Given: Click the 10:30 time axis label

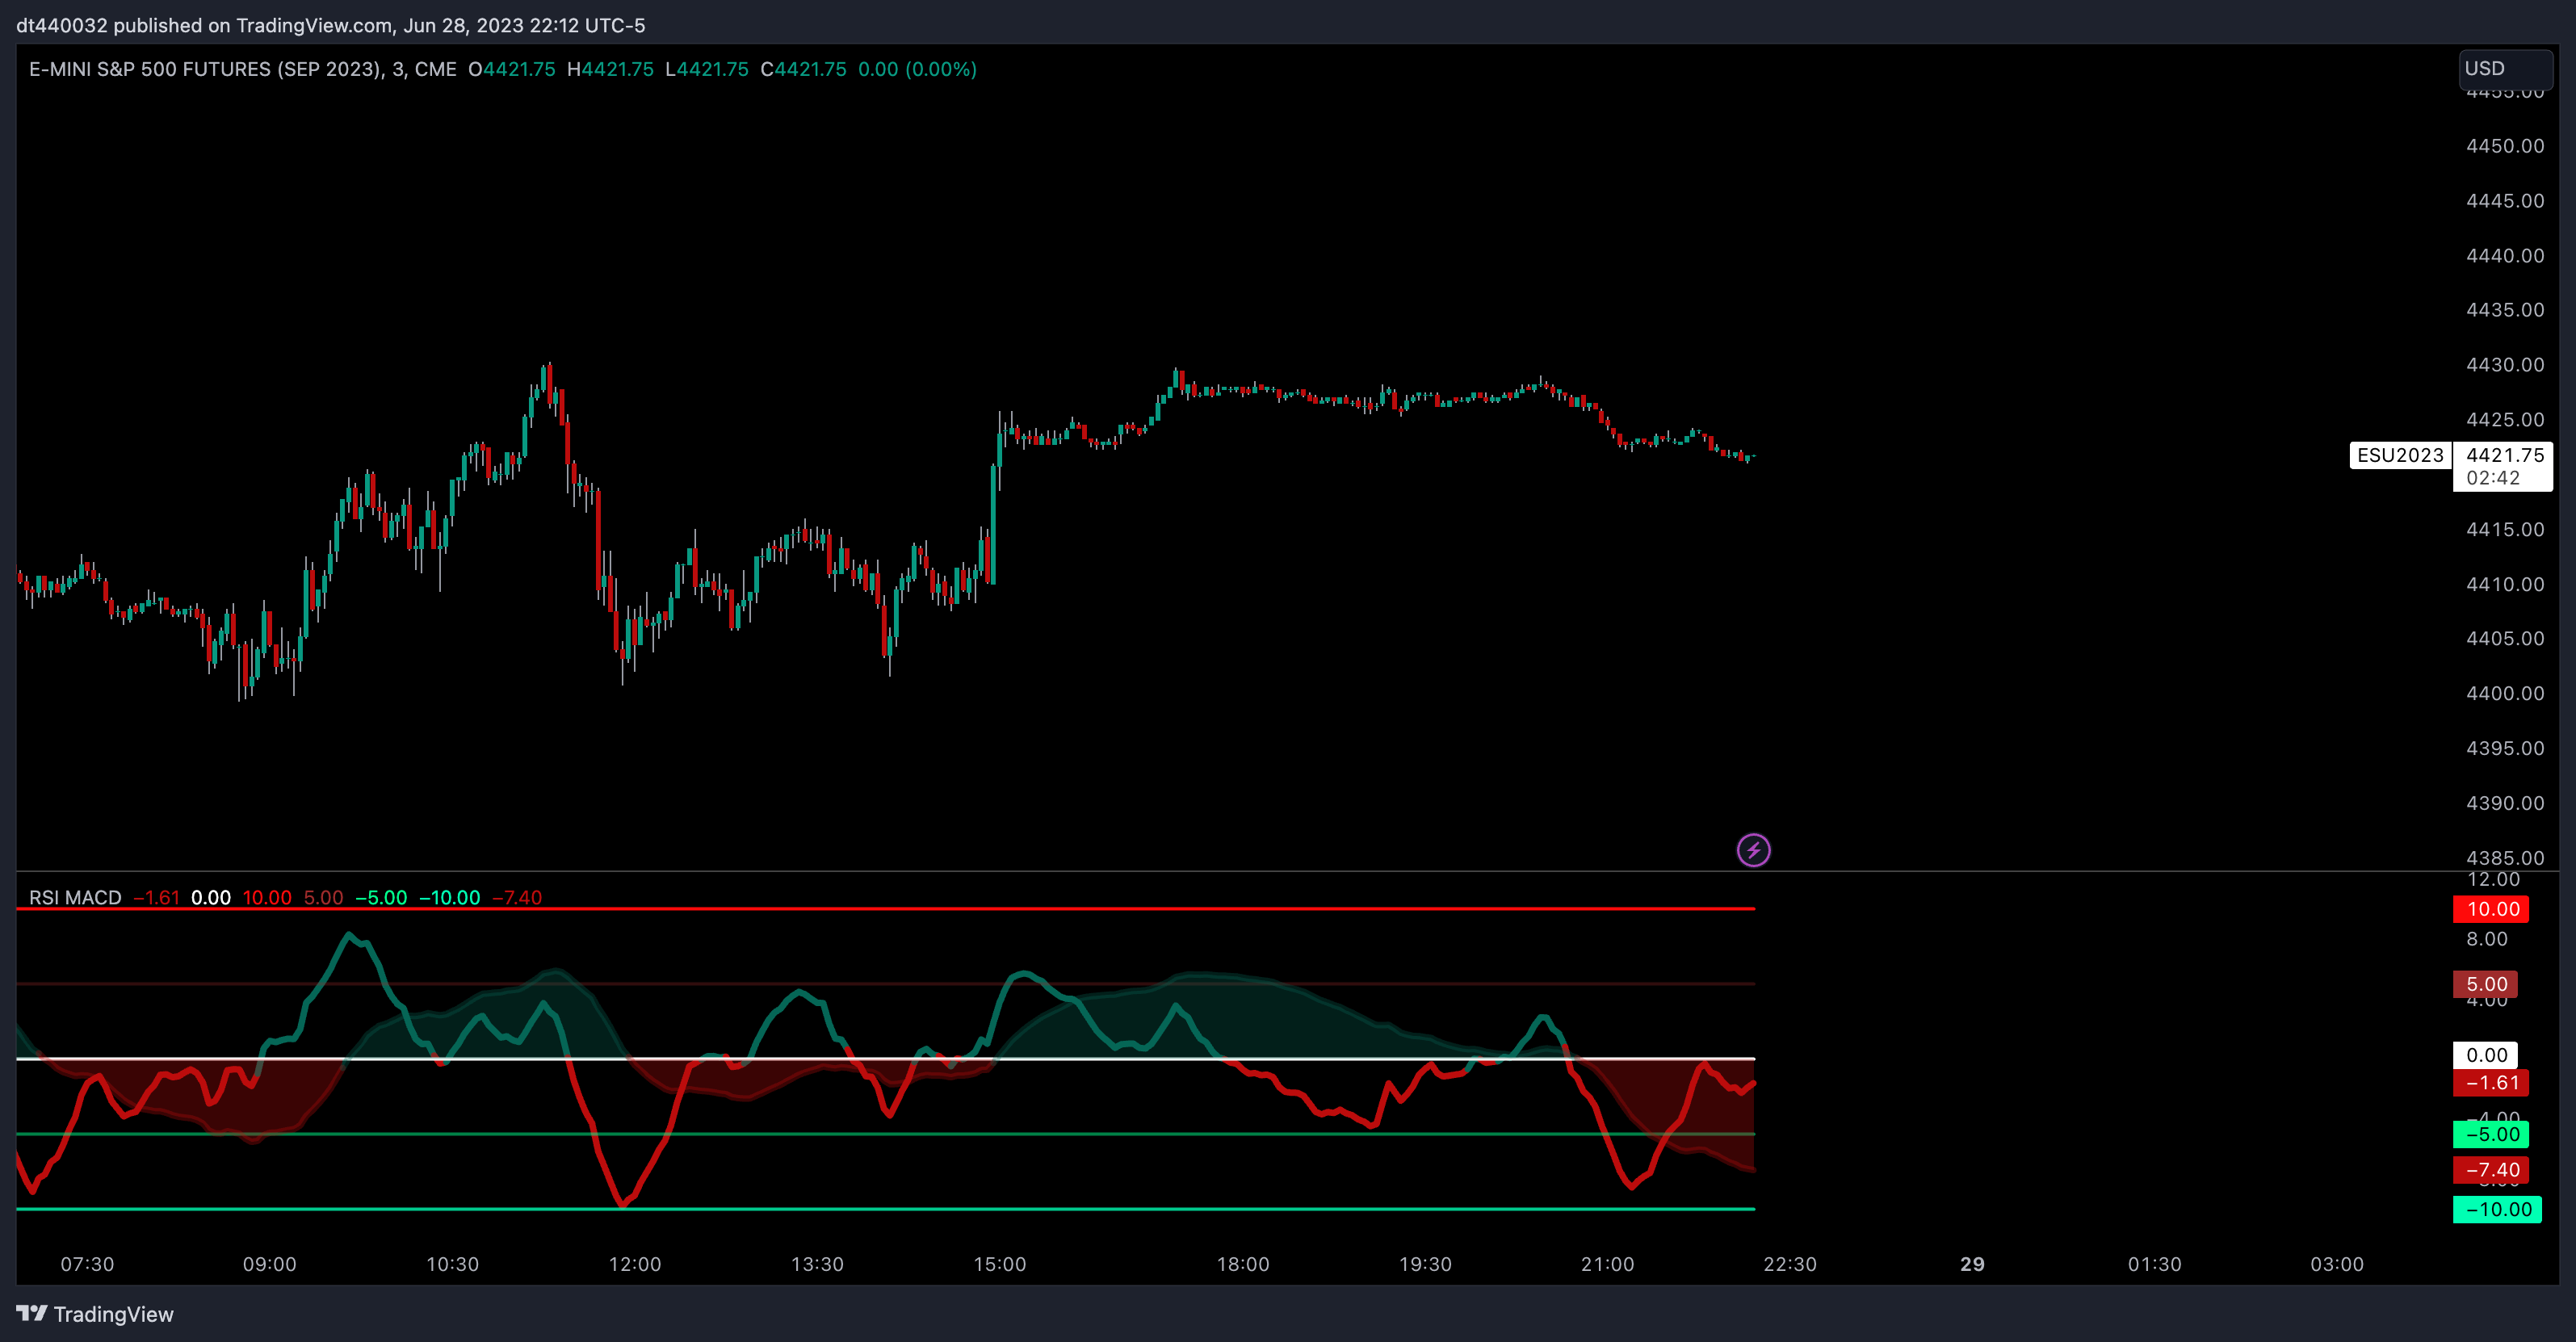Looking at the screenshot, I should tap(453, 1264).
